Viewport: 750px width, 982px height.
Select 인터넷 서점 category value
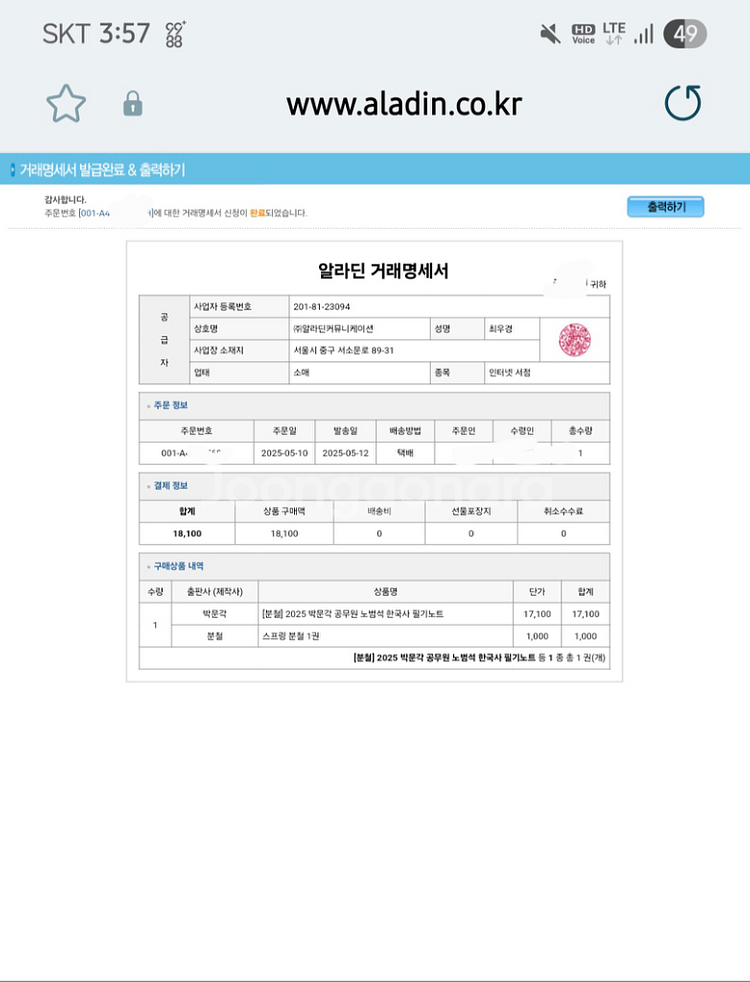click(510, 373)
